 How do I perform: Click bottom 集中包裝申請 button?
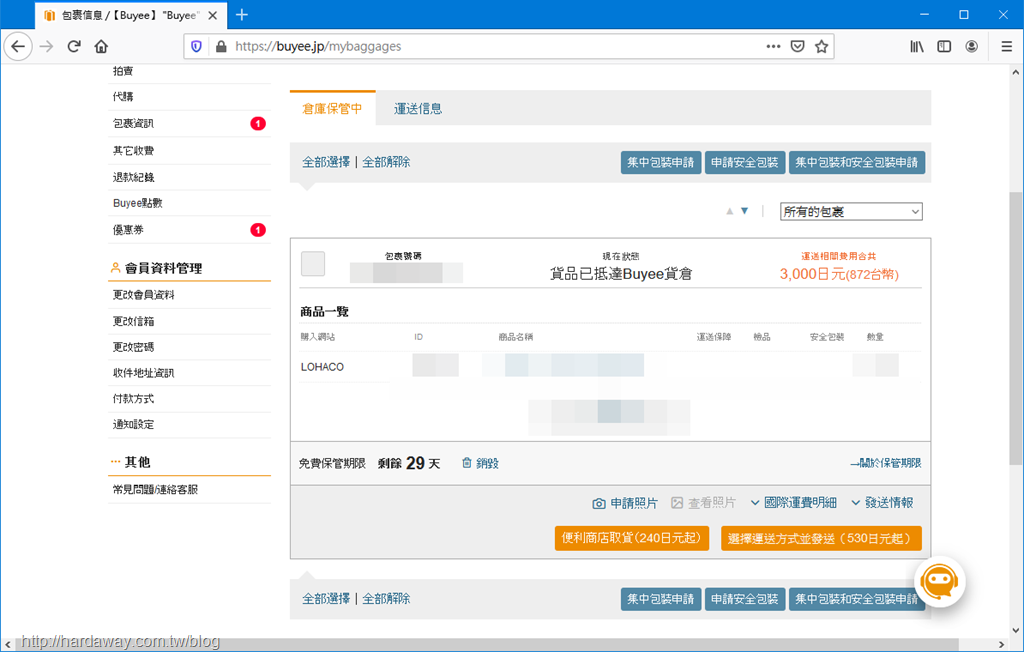click(661, 599)
